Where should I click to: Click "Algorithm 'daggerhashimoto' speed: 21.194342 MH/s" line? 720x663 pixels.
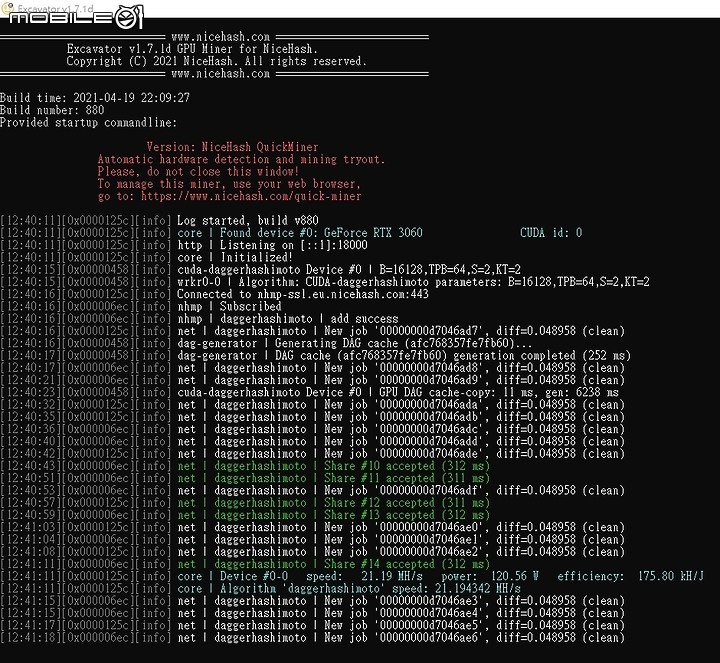(349, 589)
